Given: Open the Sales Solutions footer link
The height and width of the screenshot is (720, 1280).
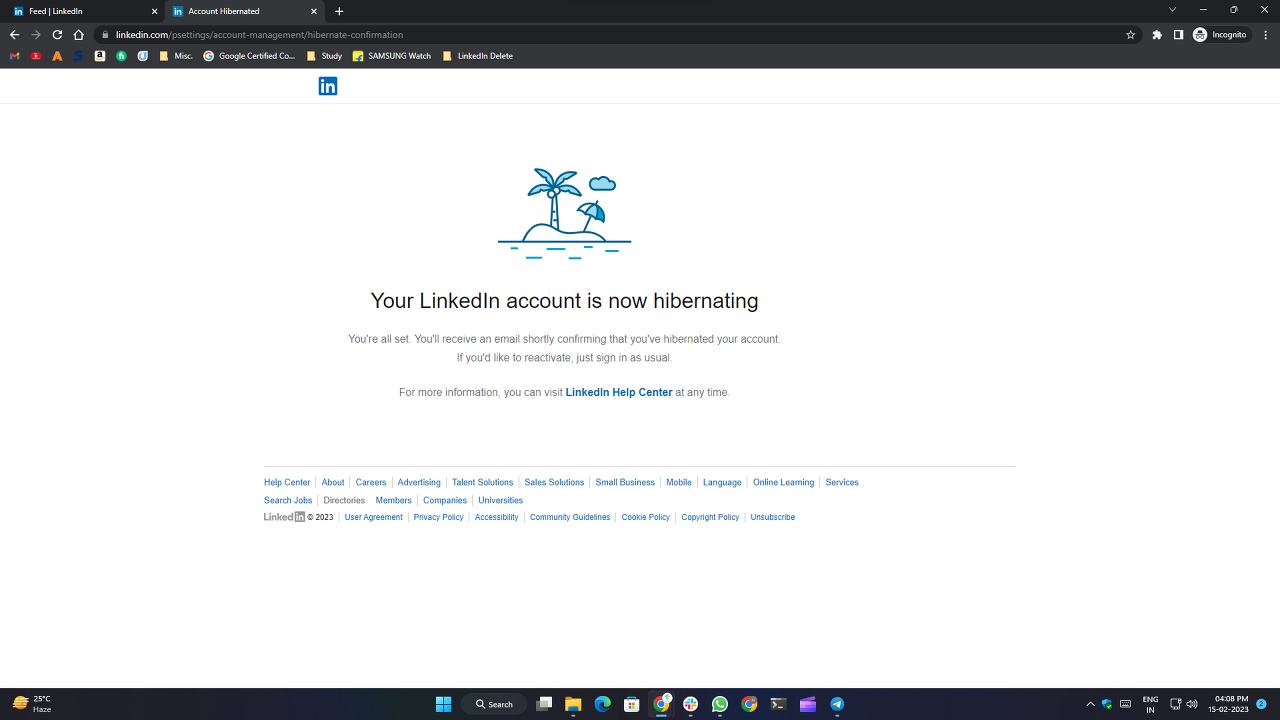Looking at the screenshot, I should pos(554,482).
